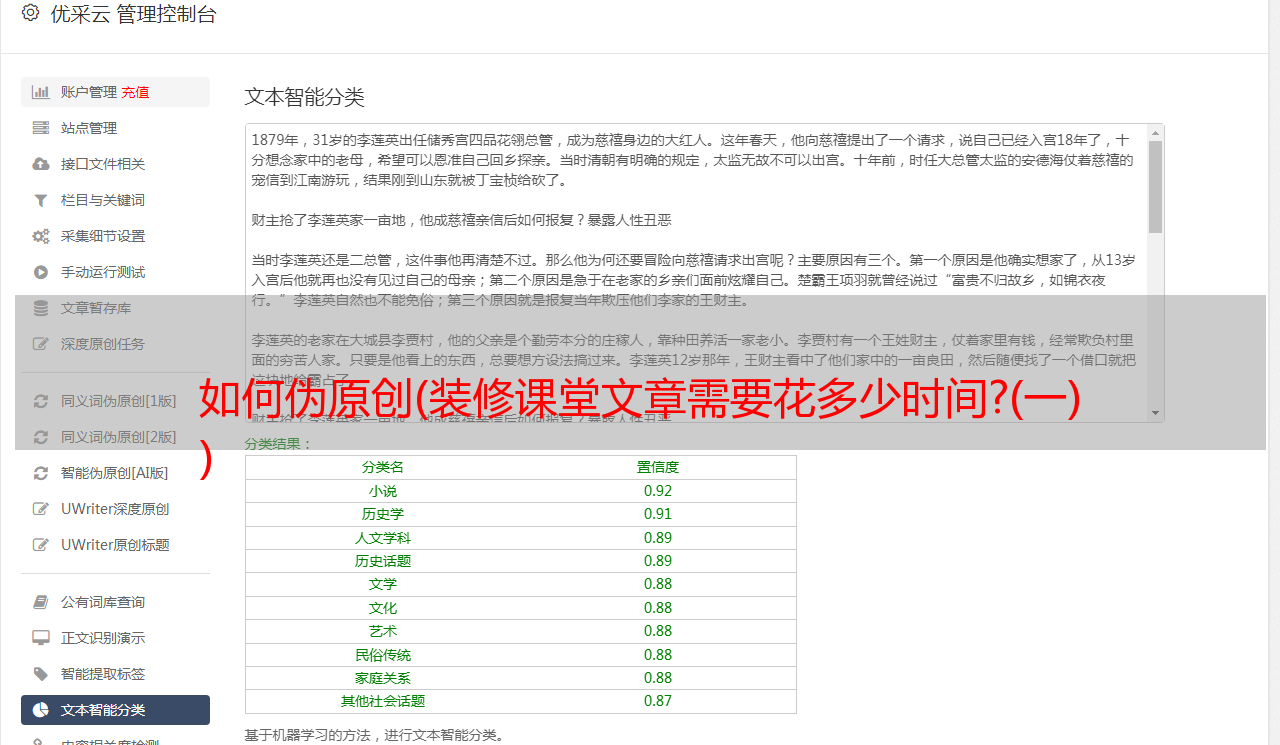The height and width of the screenshot is (745, 1280).
Task: Click the edit icon for UWriter原创标题
Action: point(41,545)
